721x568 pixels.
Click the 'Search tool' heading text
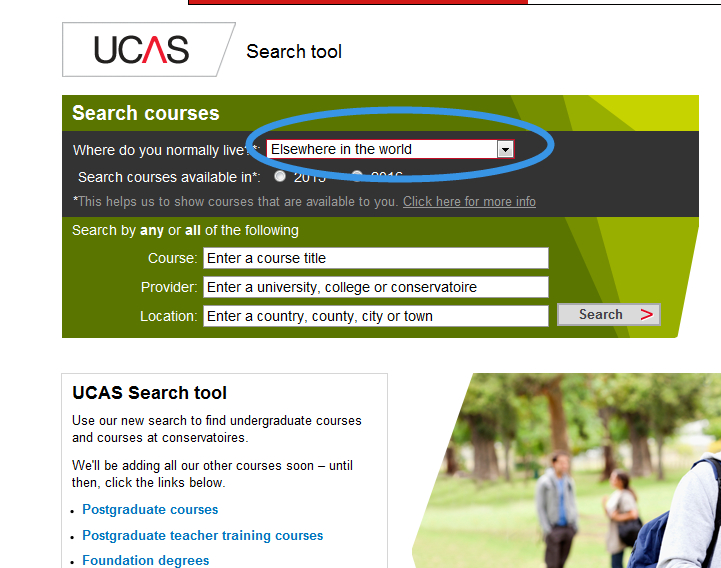click(294, 52)
